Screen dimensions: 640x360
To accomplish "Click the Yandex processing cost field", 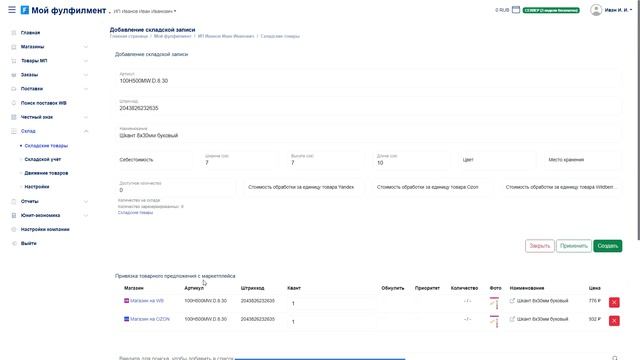I will click(x=303, y=187).
